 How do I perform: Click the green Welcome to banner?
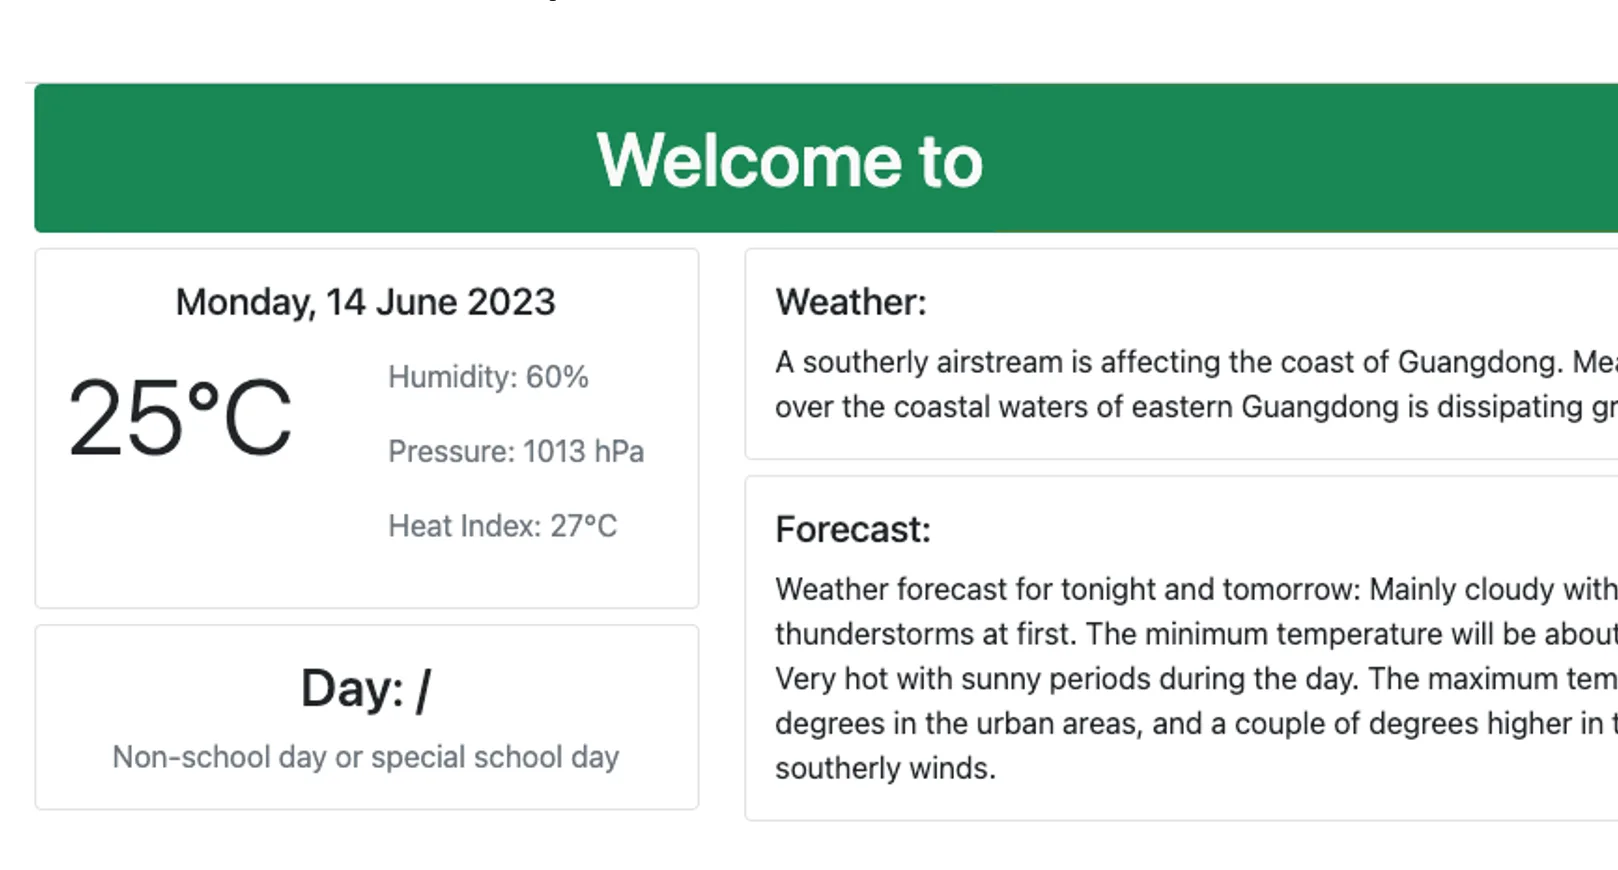pos(826,158)
